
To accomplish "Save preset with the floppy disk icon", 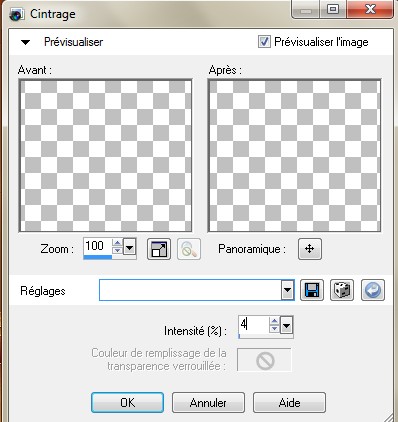I will point(312,290).
